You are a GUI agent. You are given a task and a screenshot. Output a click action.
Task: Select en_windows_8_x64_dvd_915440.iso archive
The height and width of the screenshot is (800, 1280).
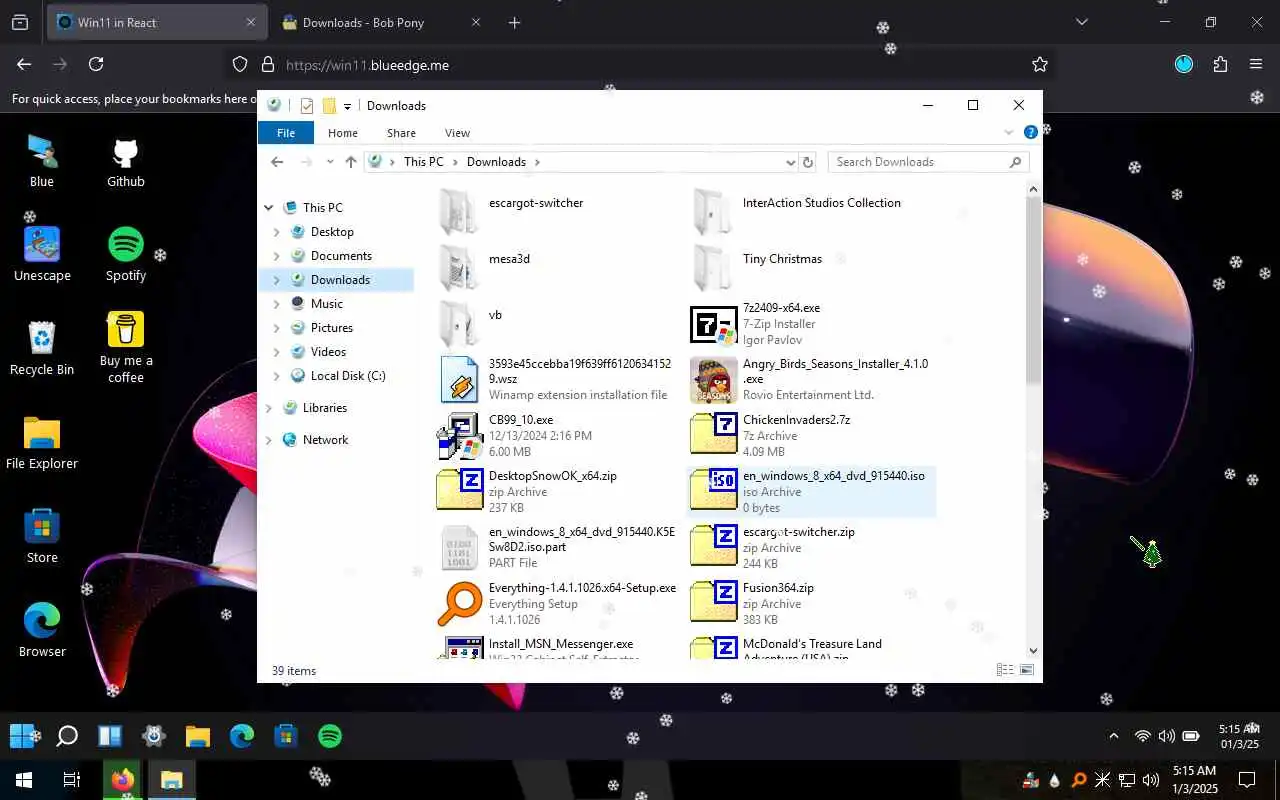click(x=811, y=492)
